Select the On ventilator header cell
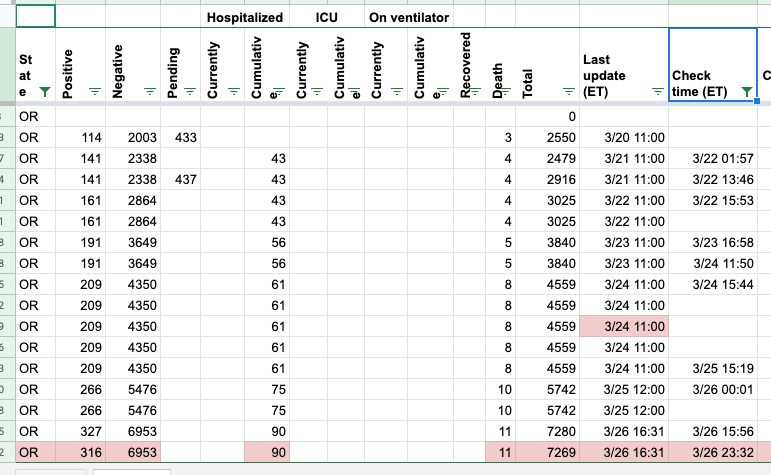This screenshot has height=475, width=771. [409, 18]
